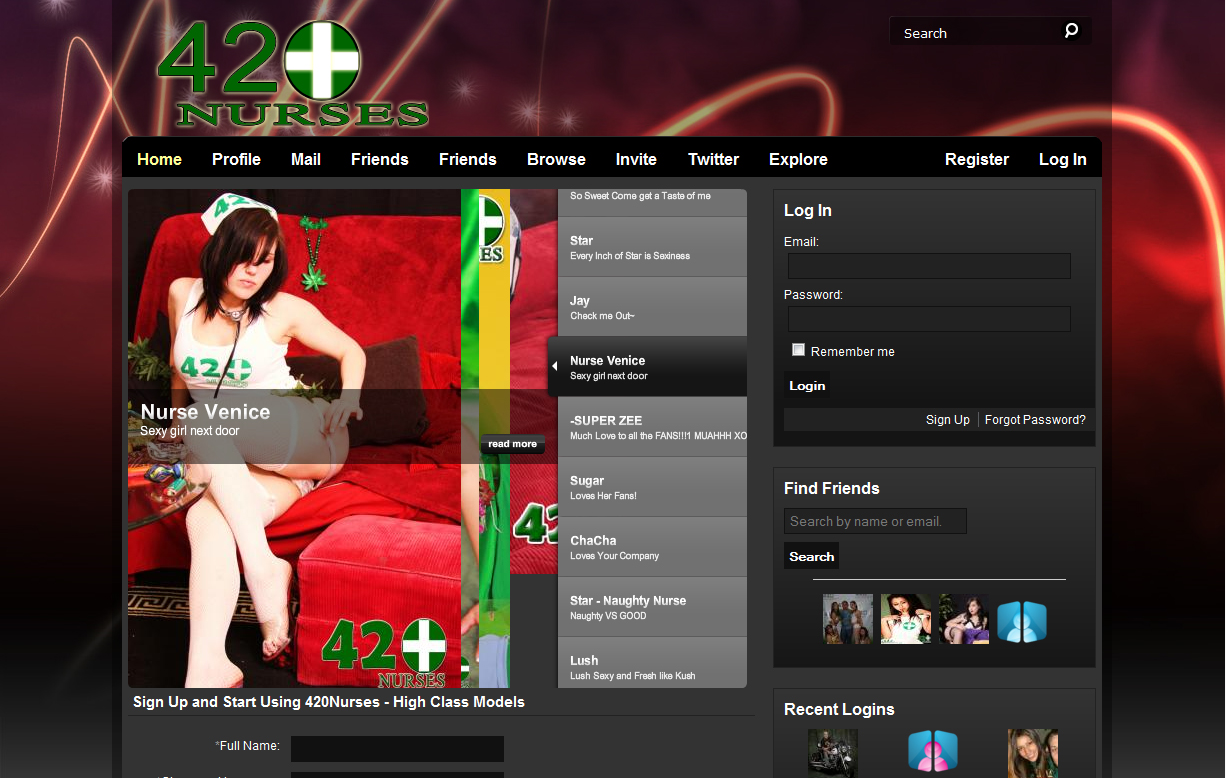
Task: Select the Jay slide entry
Action: (652, 307)
